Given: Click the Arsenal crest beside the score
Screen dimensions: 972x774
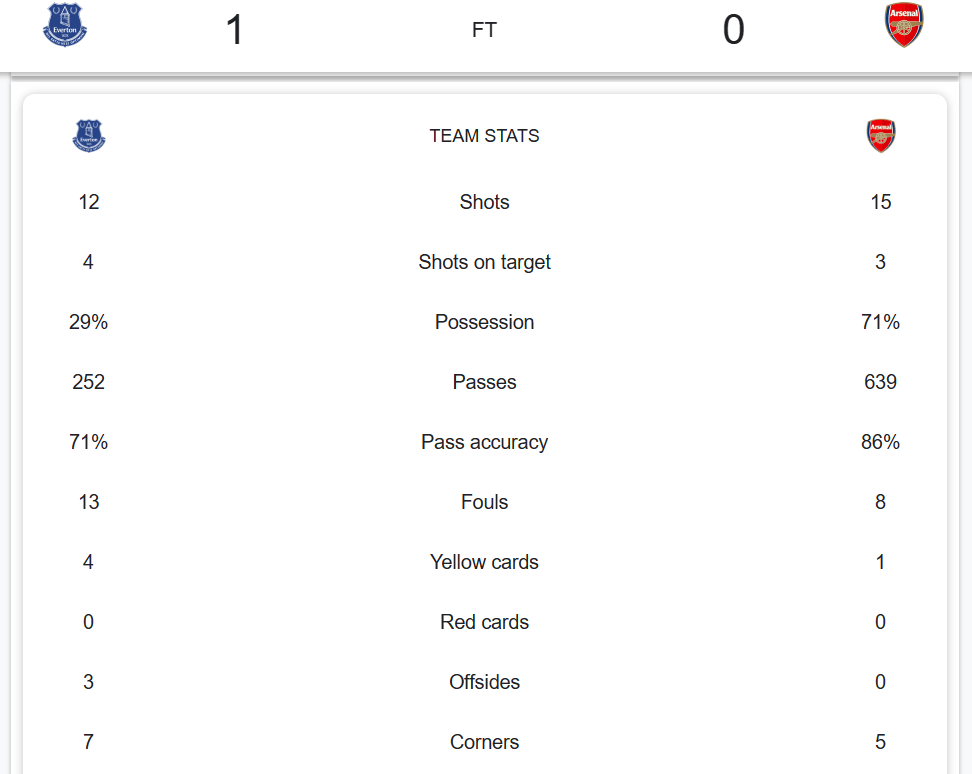Looking at the screenshot, I should point(903,25).
